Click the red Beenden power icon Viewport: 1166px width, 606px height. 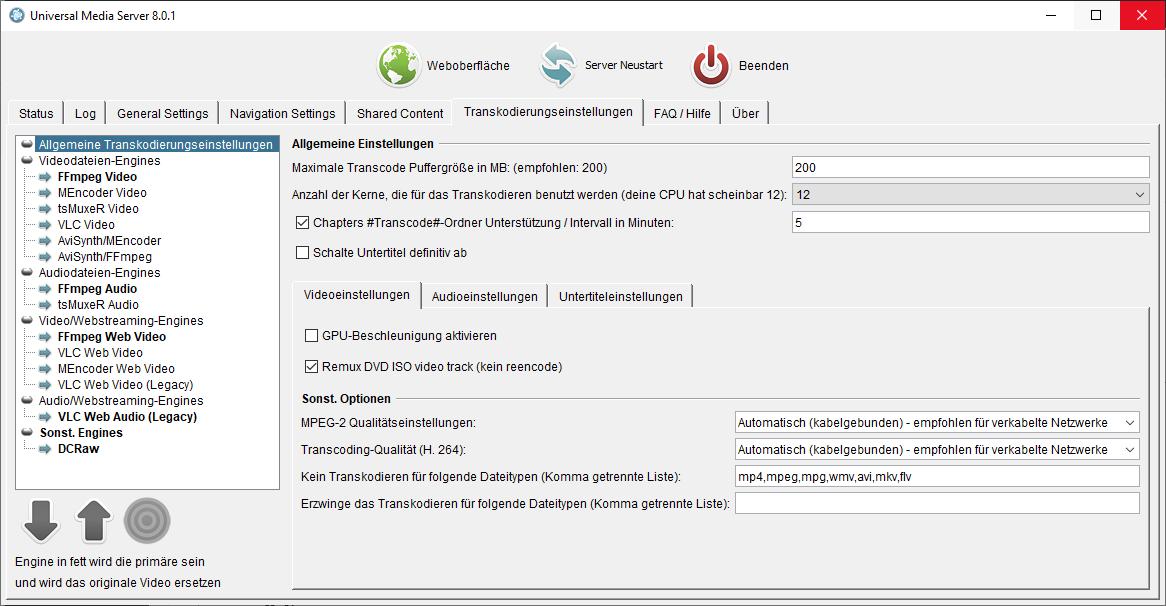tap(711, 65)
